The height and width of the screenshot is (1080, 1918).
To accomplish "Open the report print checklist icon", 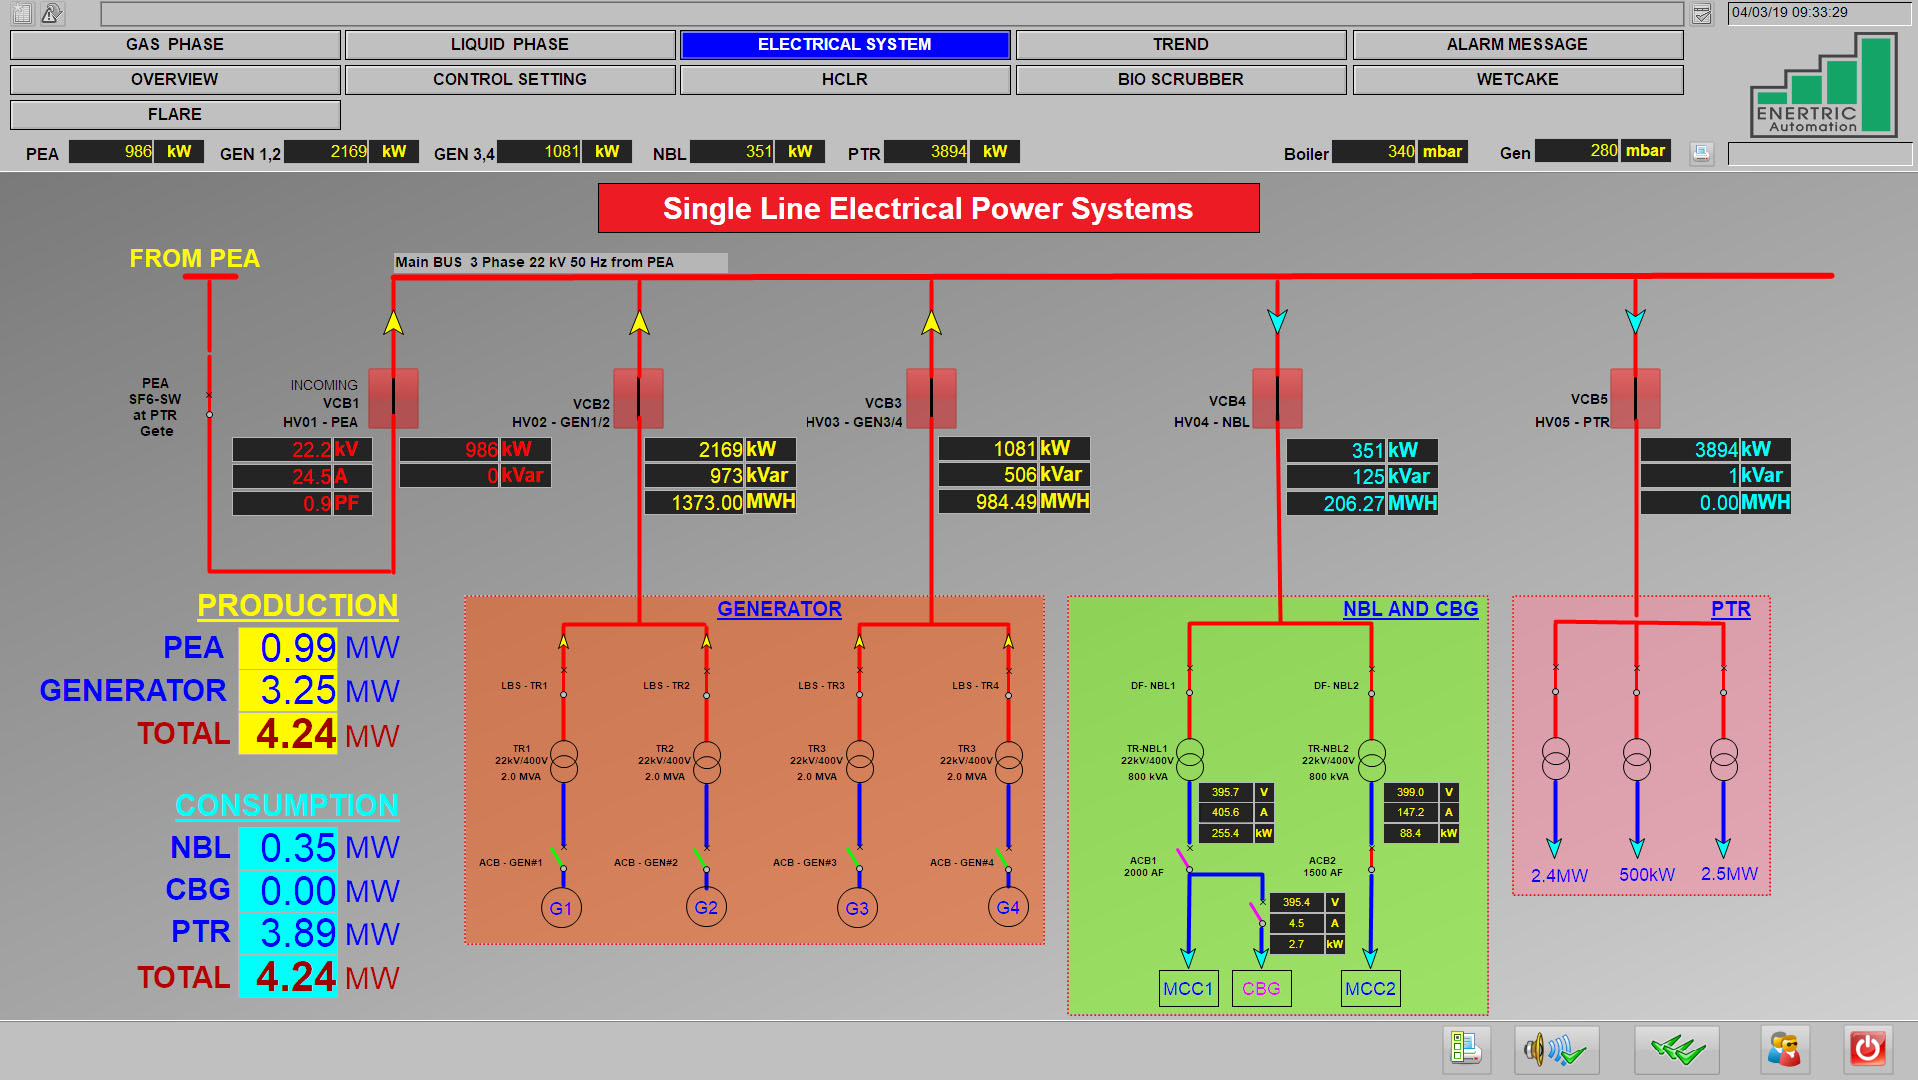I will pos(1466,1049).
